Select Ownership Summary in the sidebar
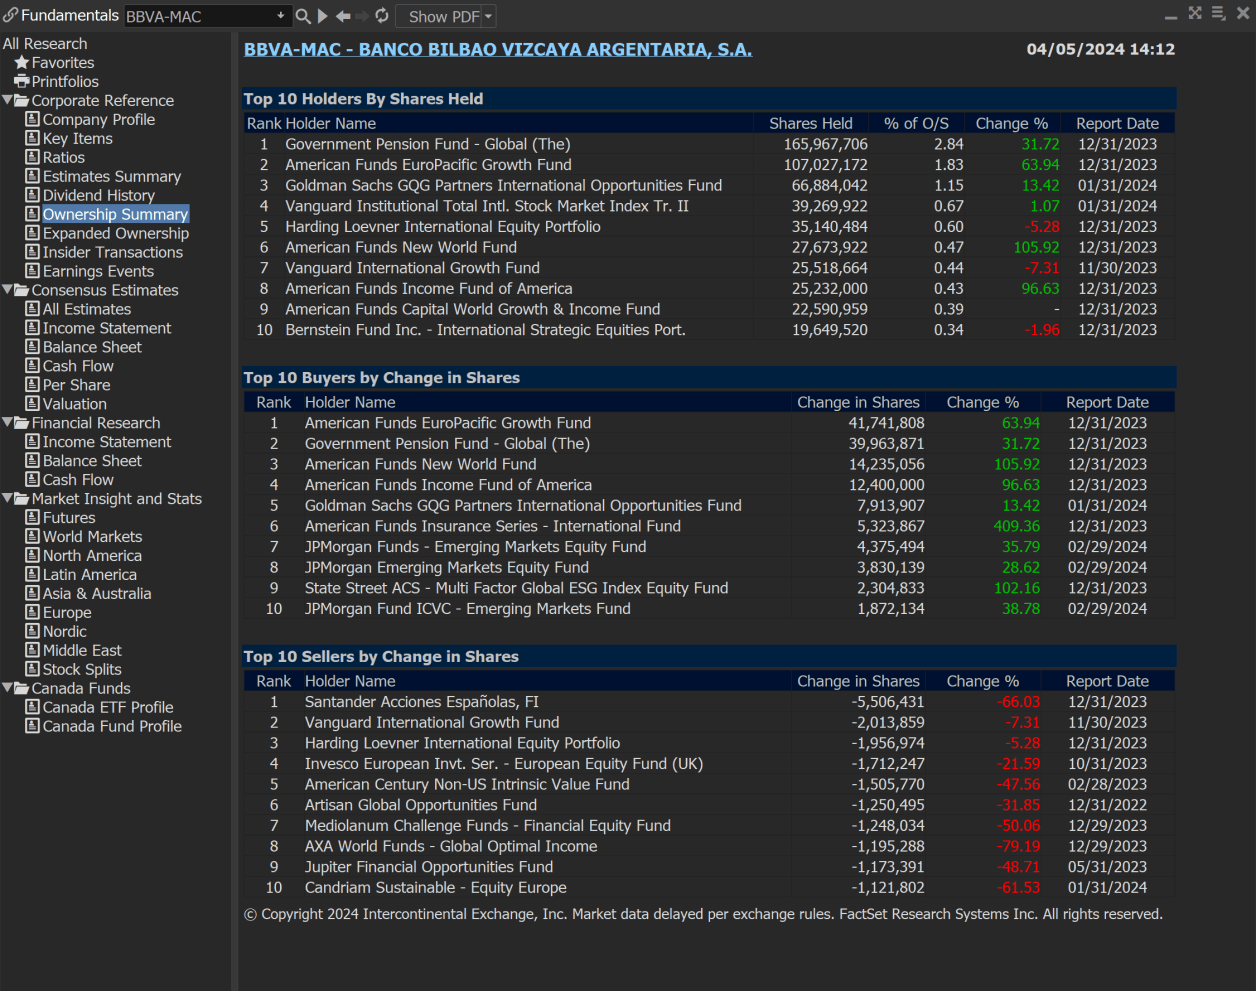 pyautogui.click(x=115, y=215)
